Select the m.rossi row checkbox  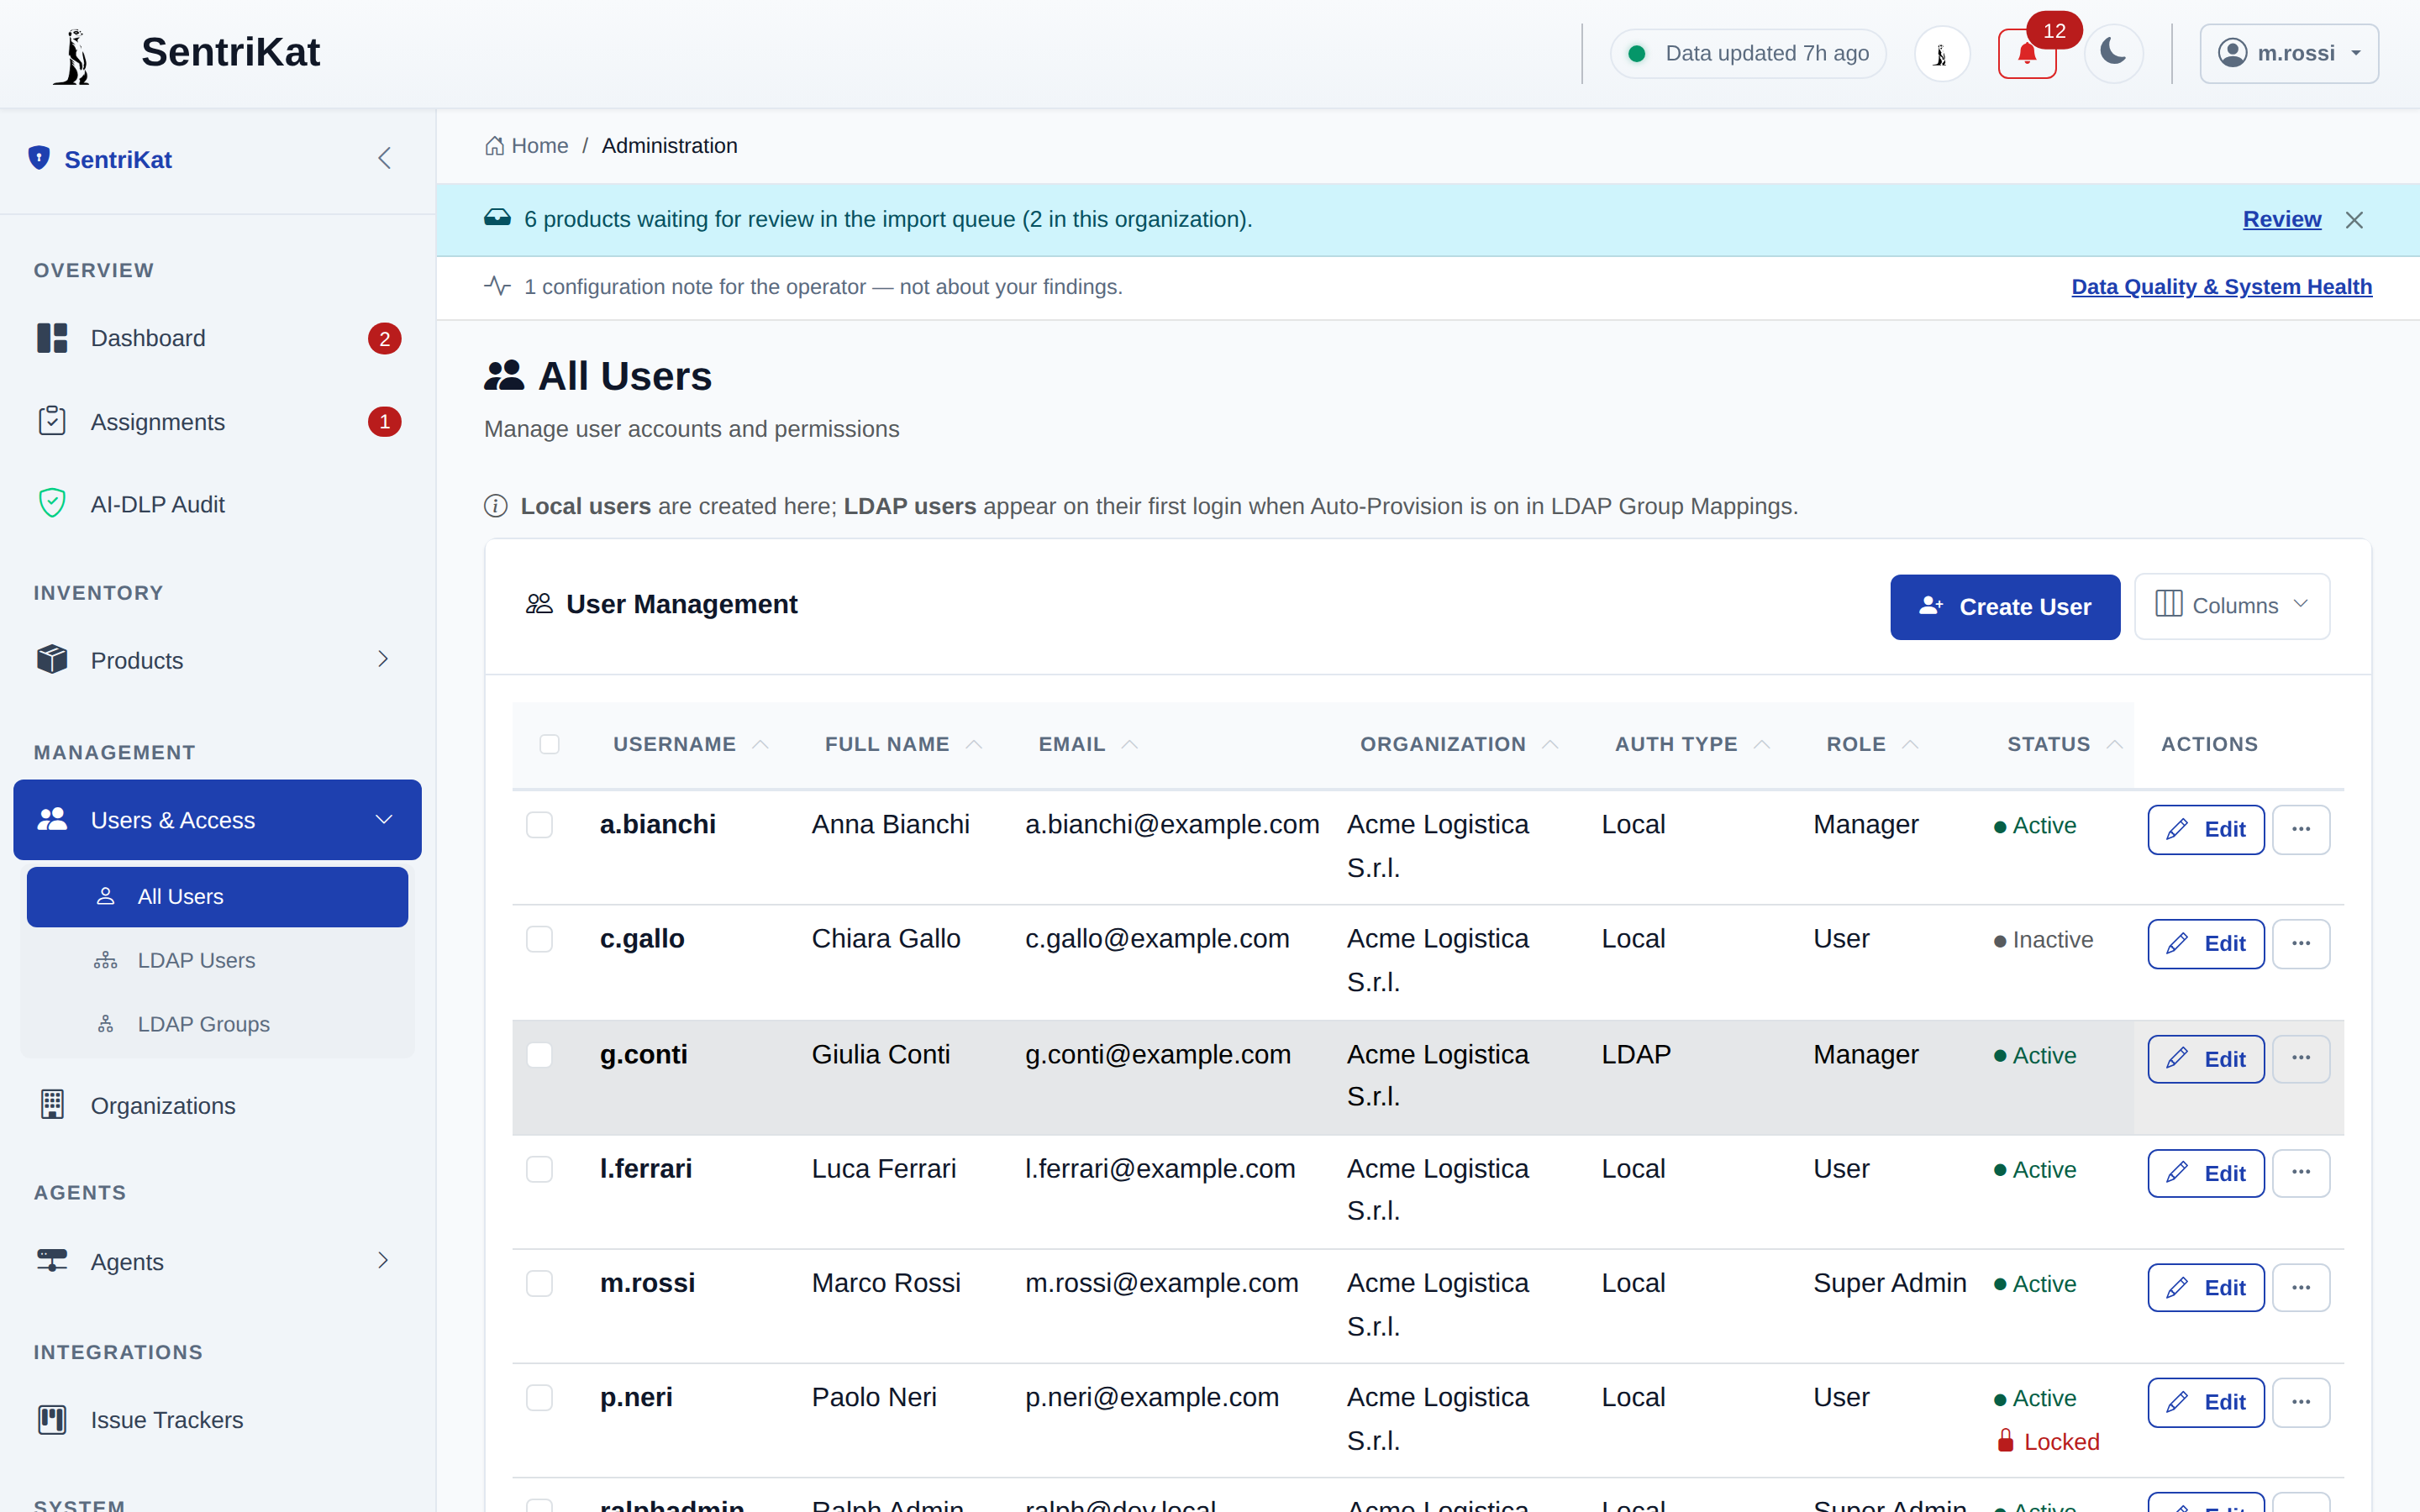(x=539, y=1282)
